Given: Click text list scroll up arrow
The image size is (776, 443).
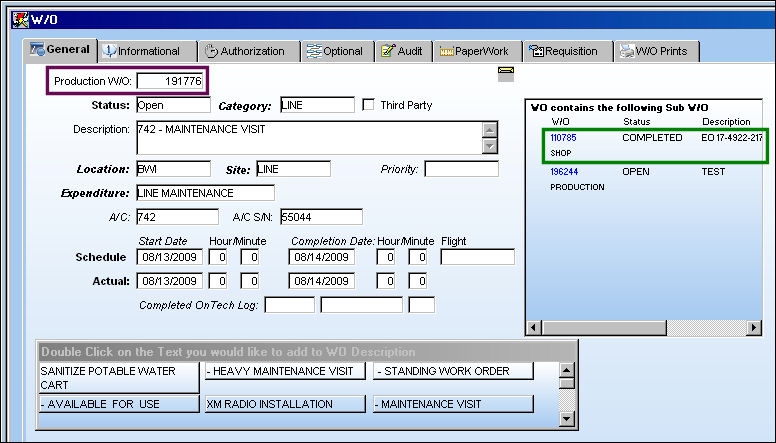Looking at the screenshot, I should pos(567,370).
